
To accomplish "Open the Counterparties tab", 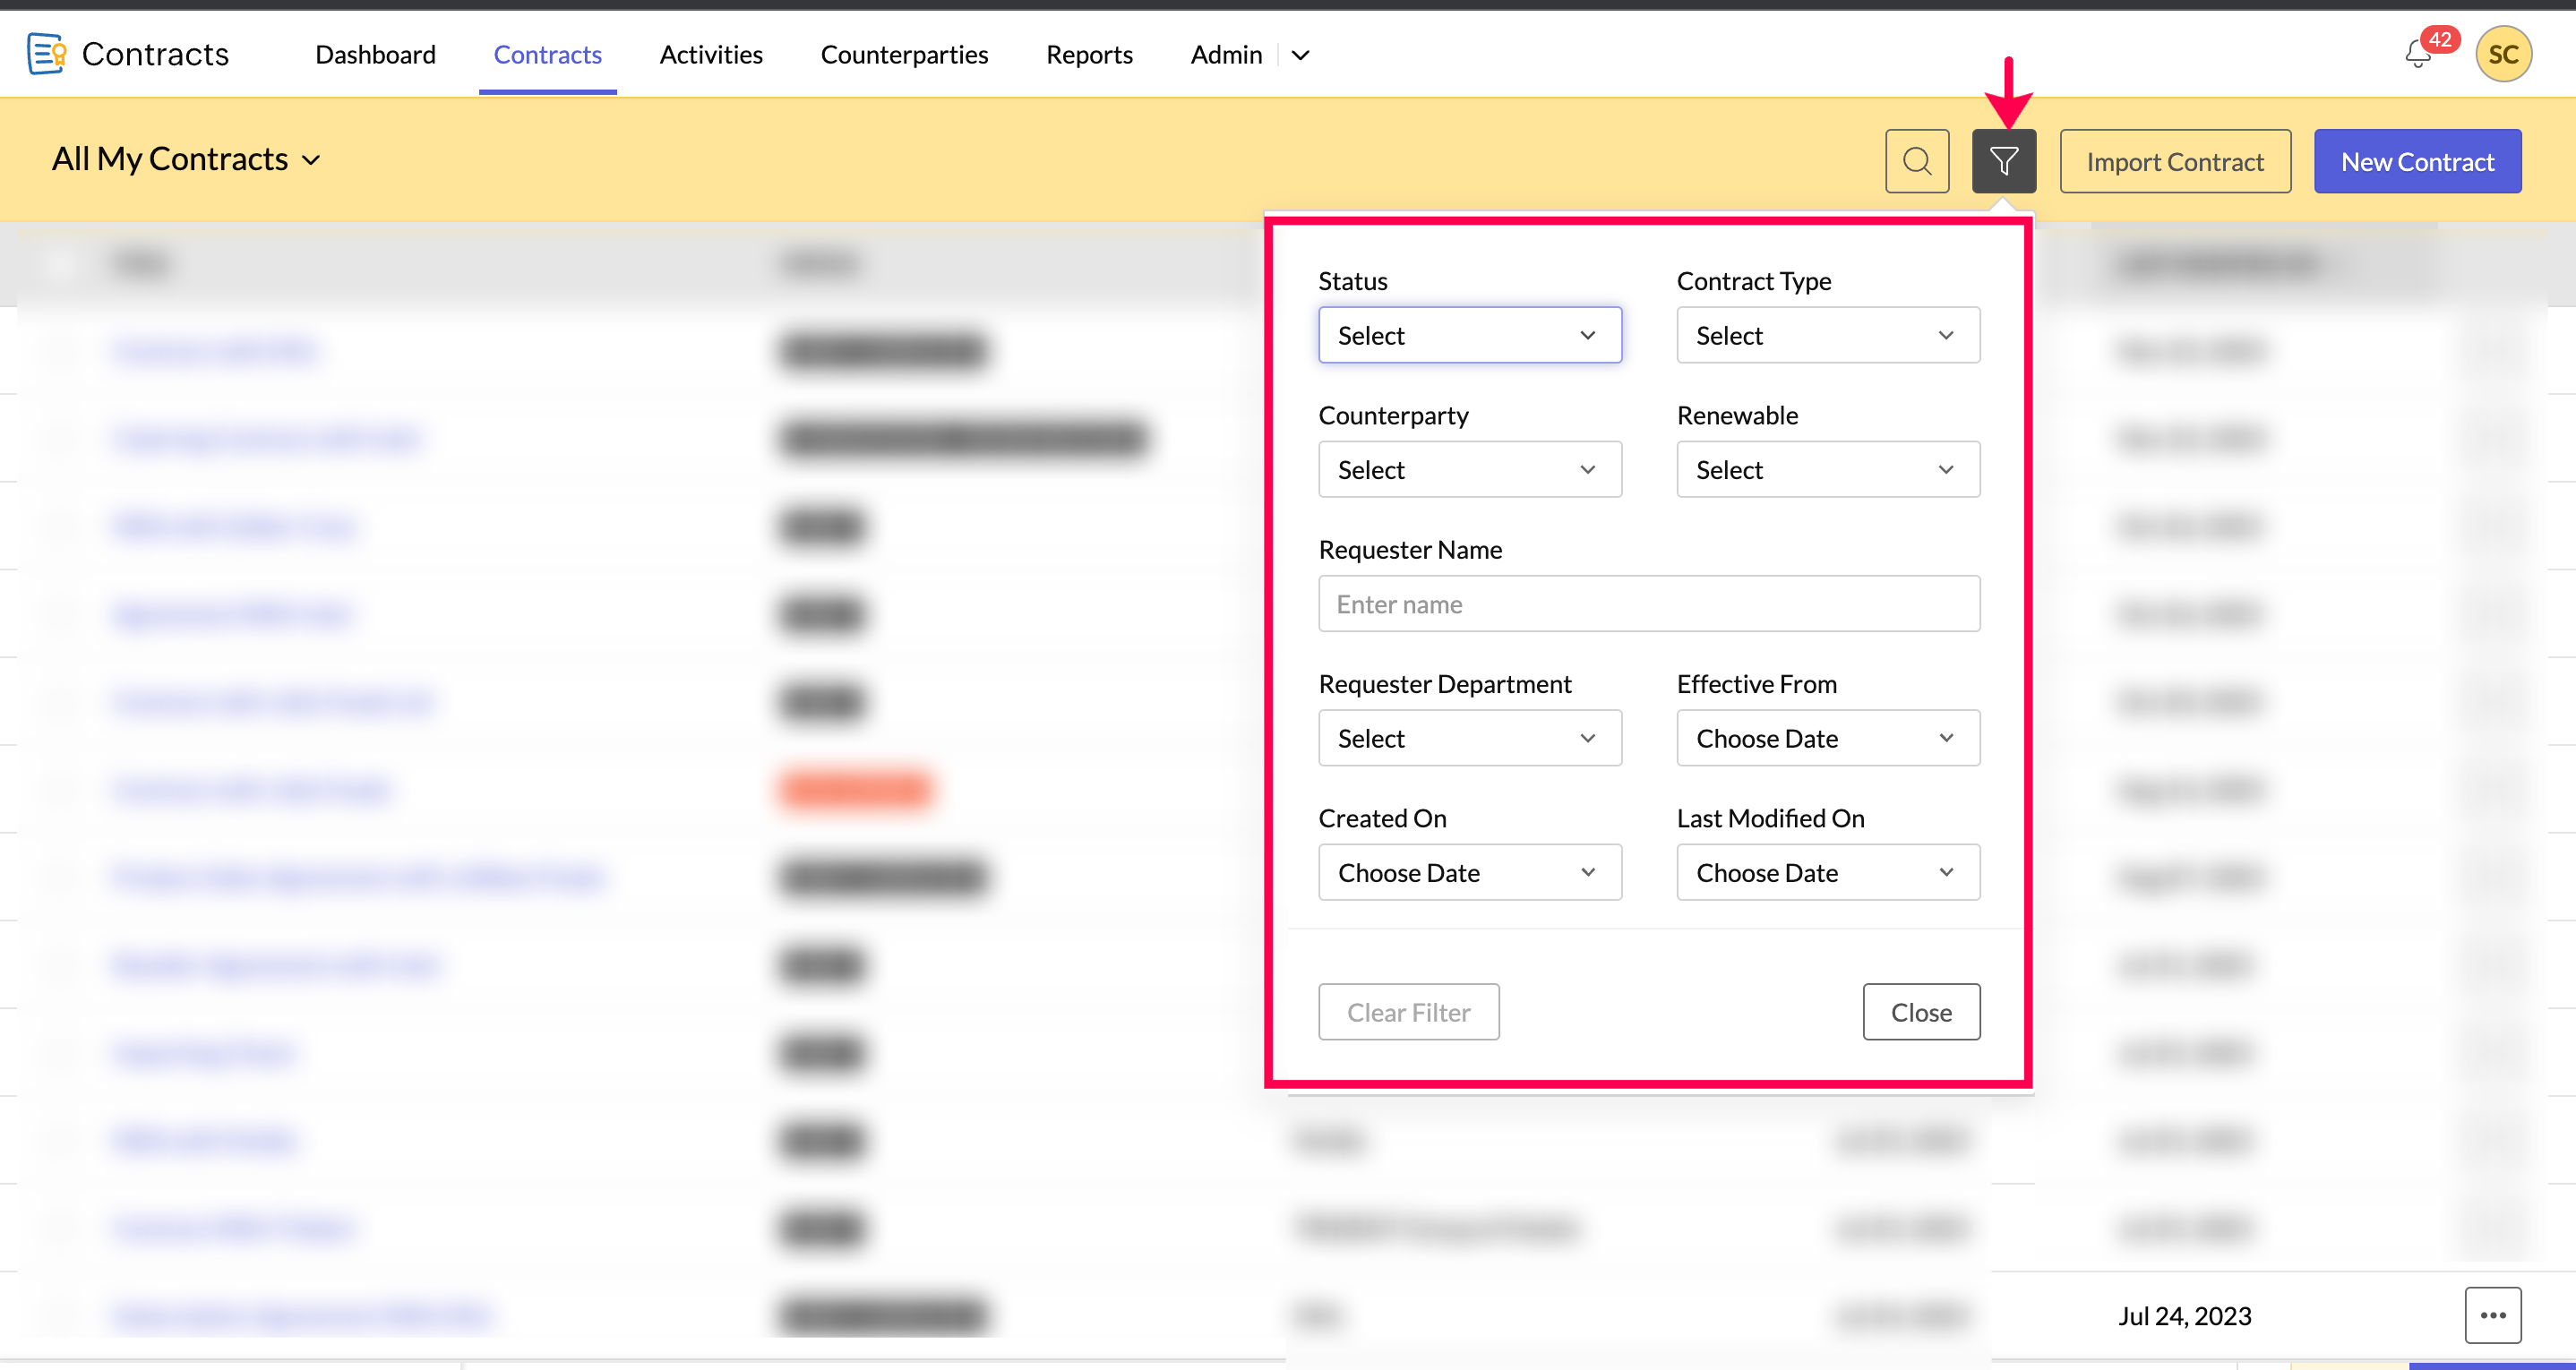I will coord(904,54).
